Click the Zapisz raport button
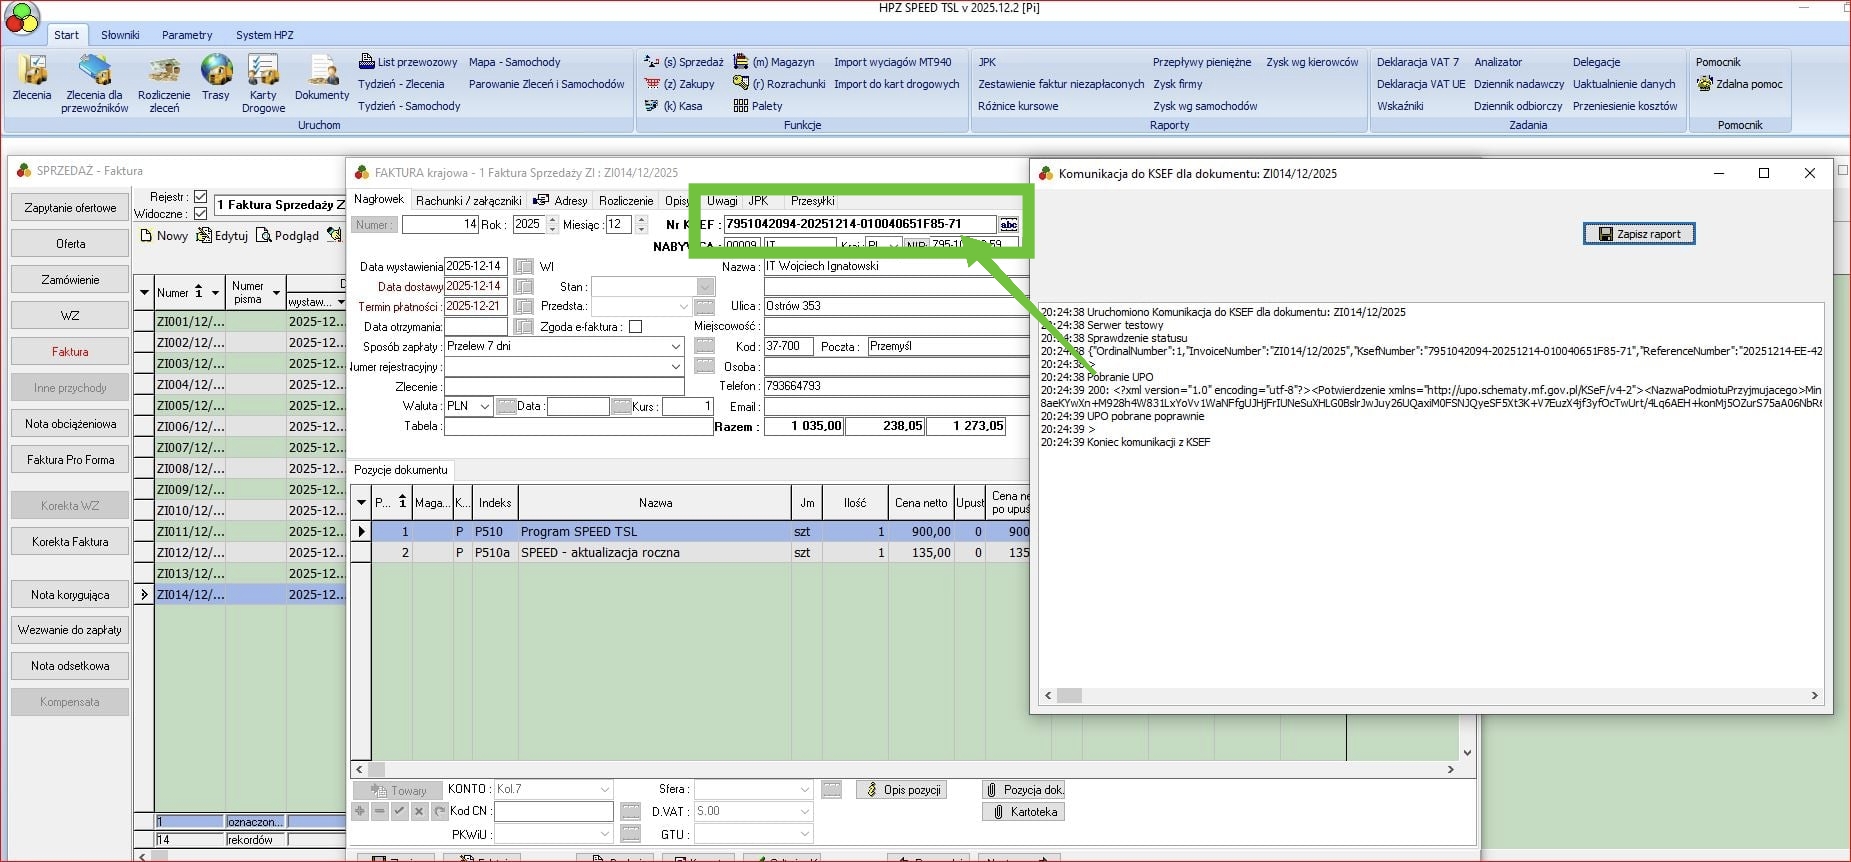The width and height of the screenshot is (1851, 862). [x=1638, y=234]
